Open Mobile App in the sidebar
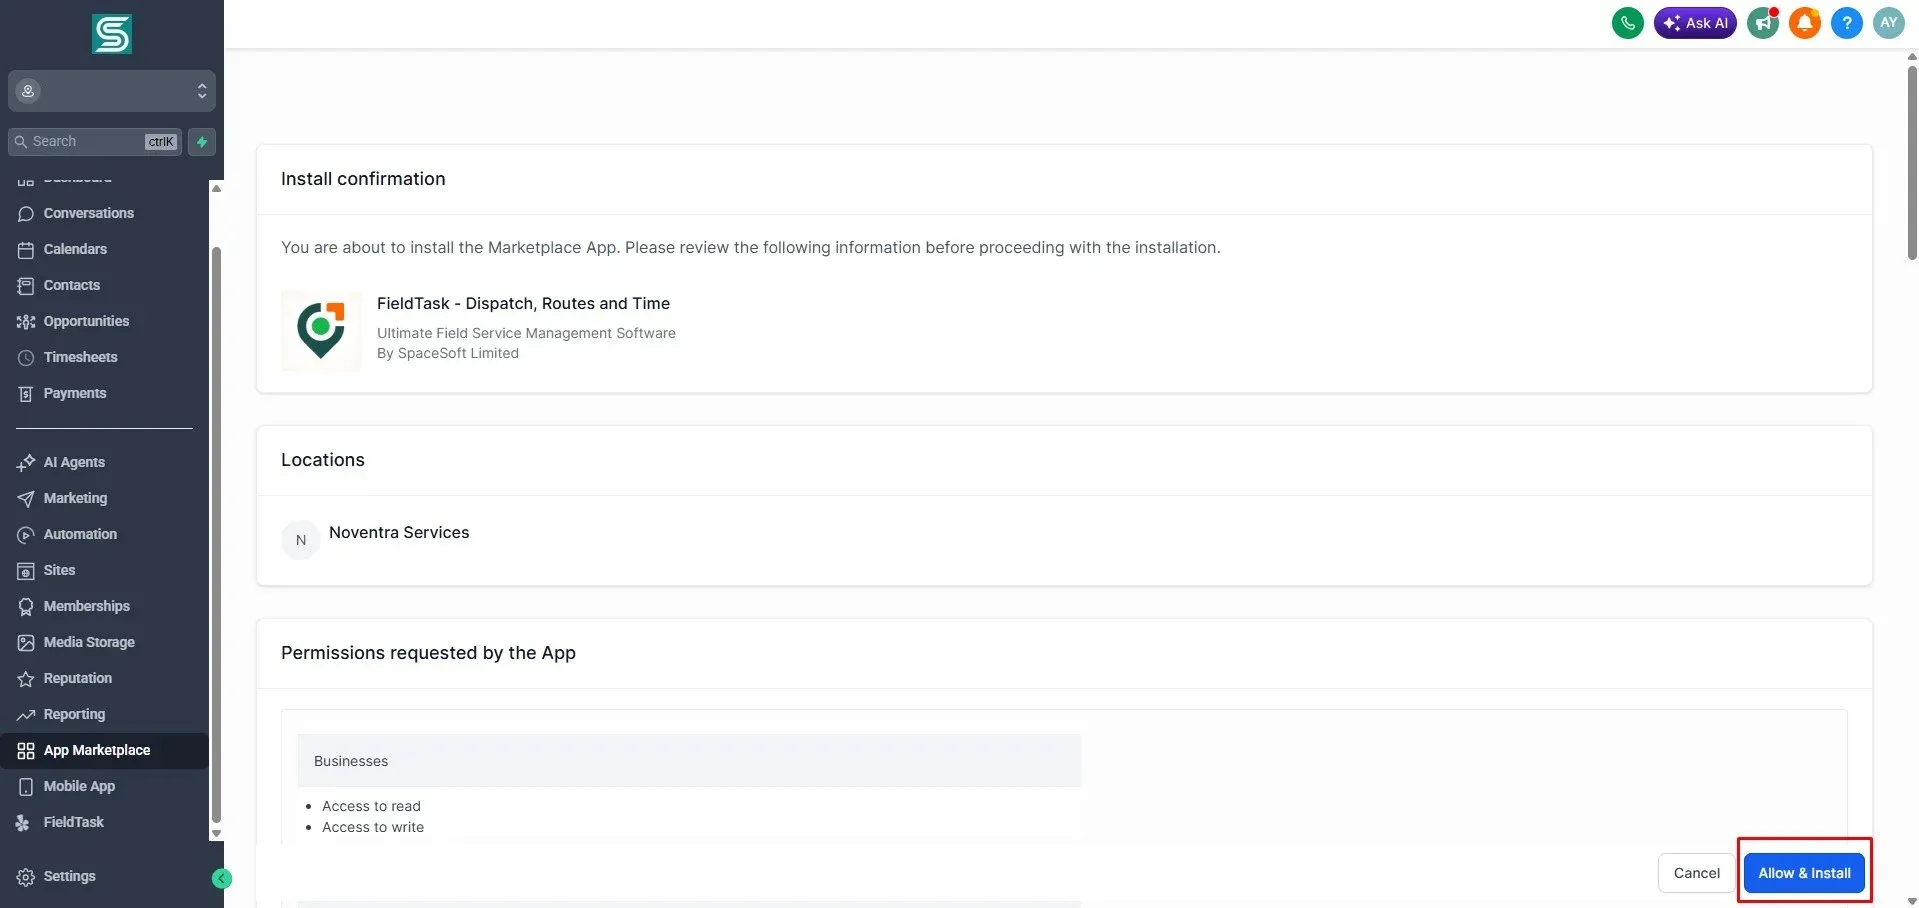1919x908 pixels. pyautogui.click(x=104, y=787)
